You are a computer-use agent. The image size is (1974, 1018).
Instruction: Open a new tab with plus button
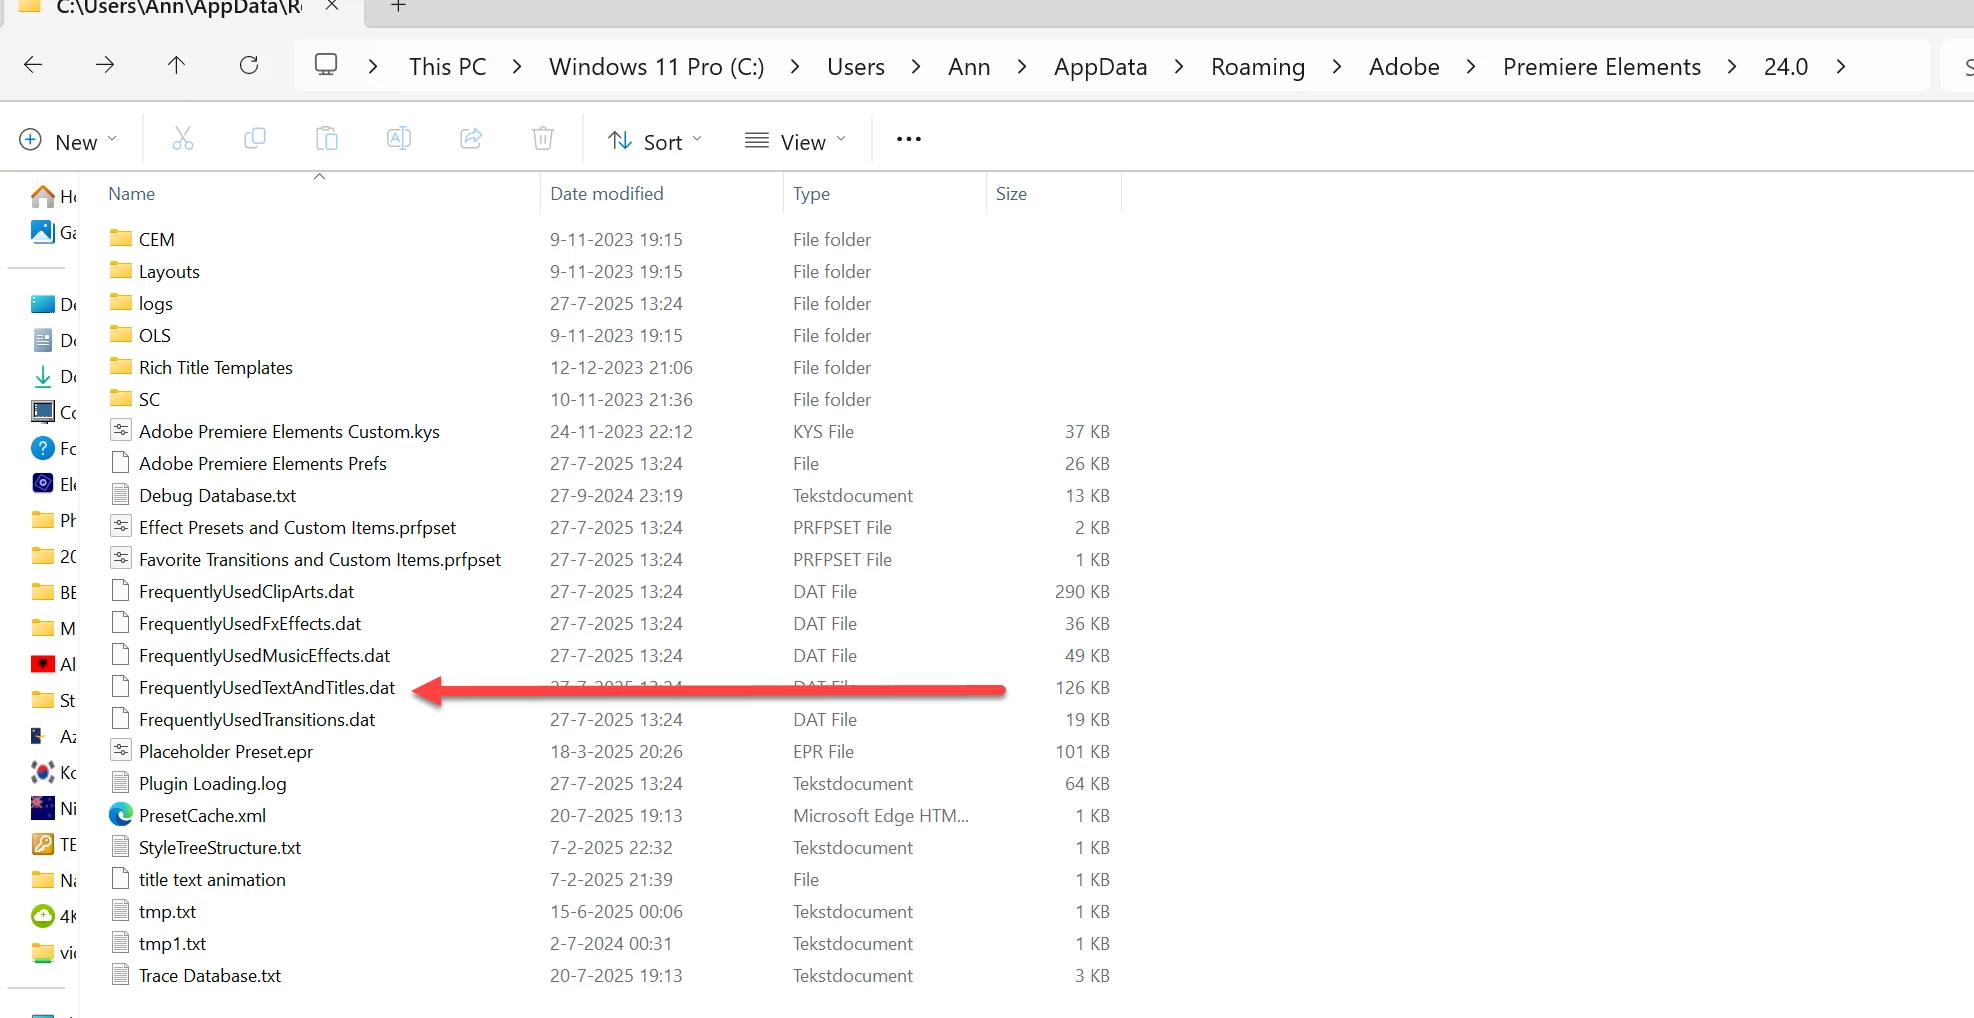click(398, 6)
